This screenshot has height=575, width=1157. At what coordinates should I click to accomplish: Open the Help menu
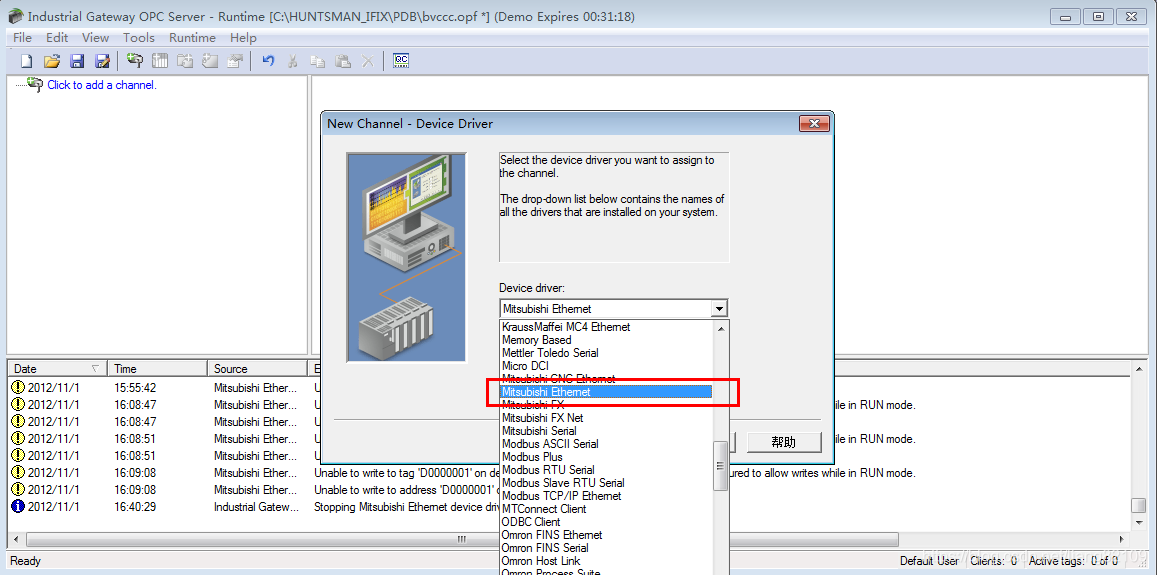pyautogui.click(x=243, y=38)
